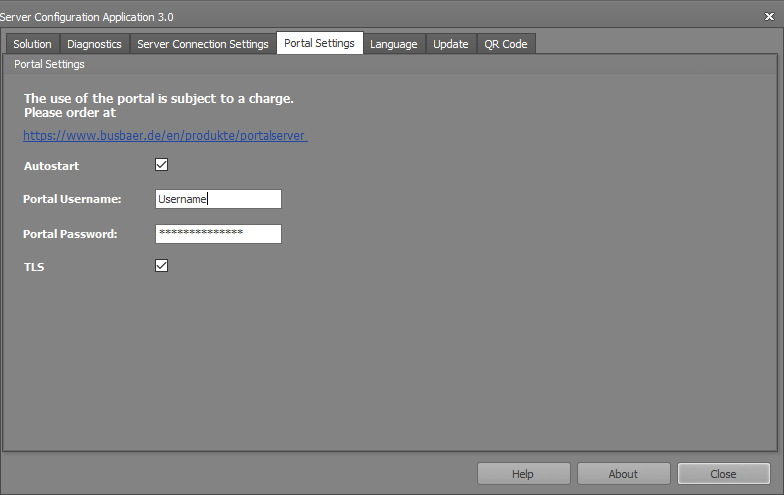Focus the Portal Password field

[218, 234]
